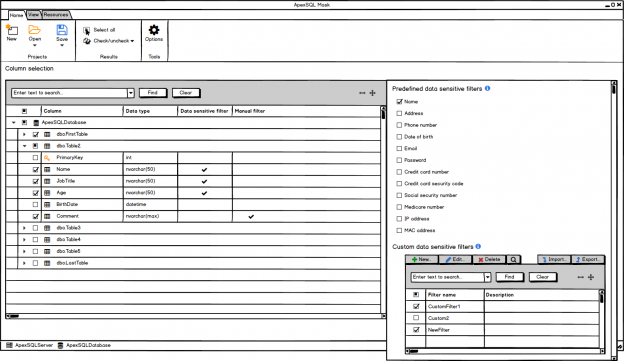Image resolution: width=624 pixels, height=361 pixels.
Task: Click the Comment column icon
Action: [47, 216]
